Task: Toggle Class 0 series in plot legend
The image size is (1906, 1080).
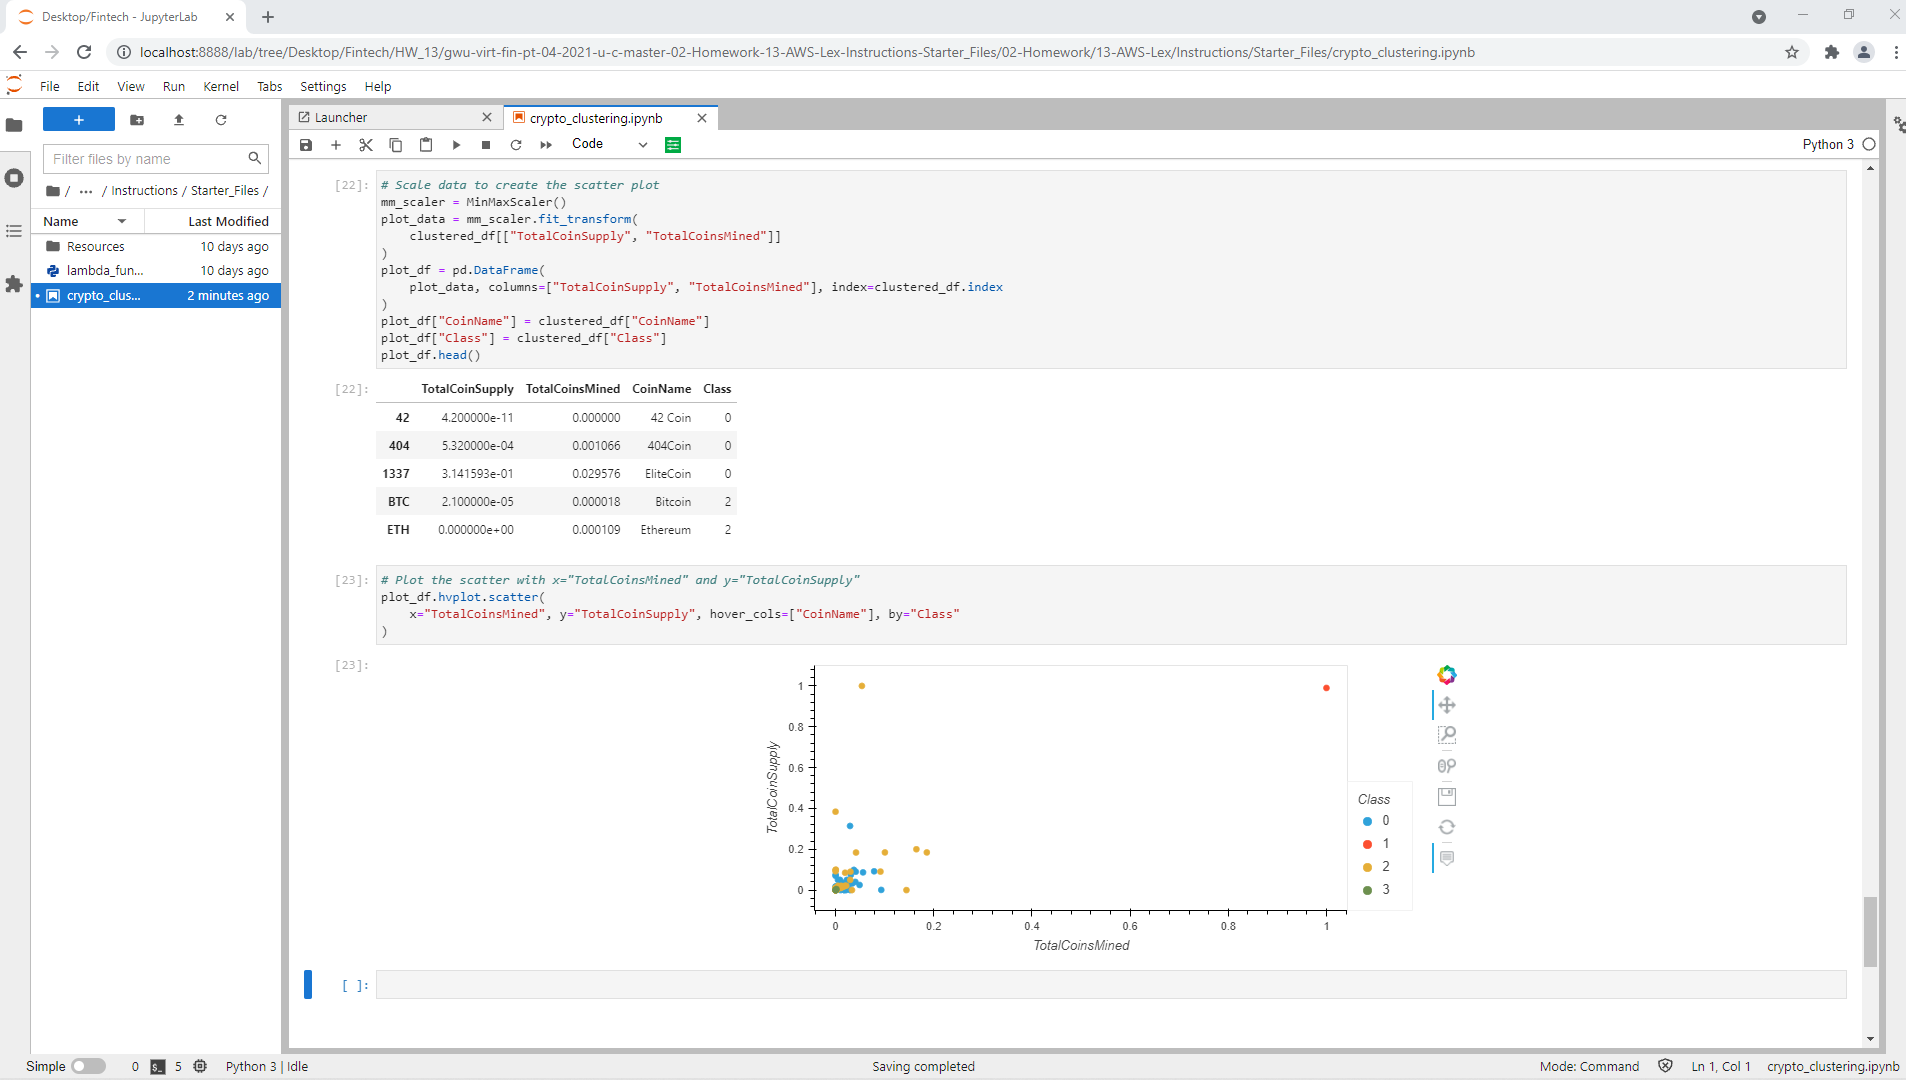Action: point(1376,821)
